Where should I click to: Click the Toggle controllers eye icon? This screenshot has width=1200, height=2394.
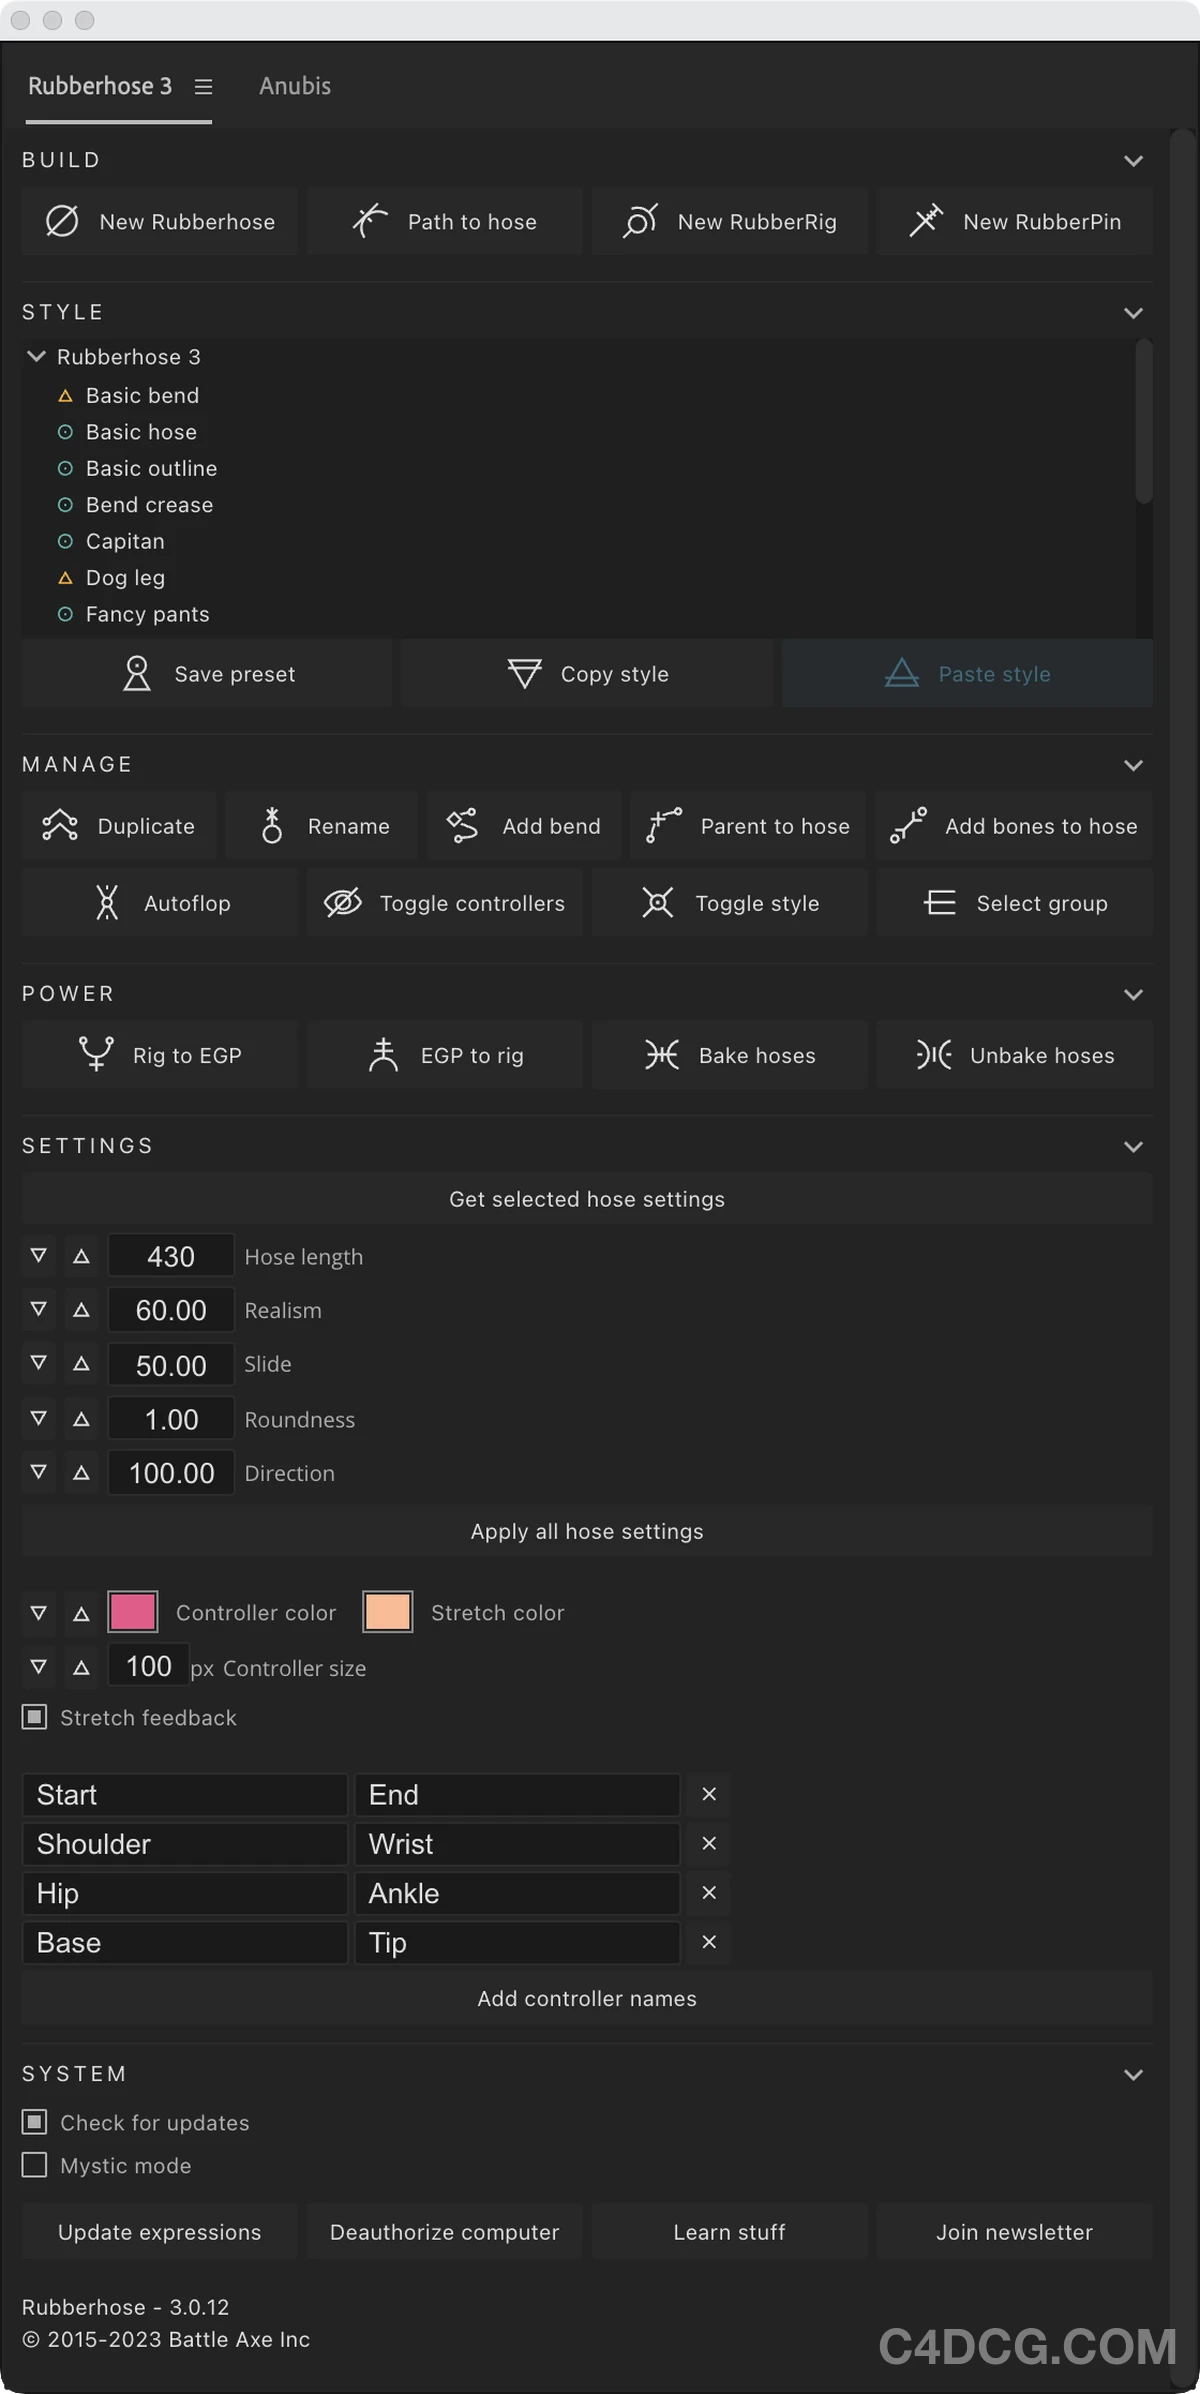(343, 902)
